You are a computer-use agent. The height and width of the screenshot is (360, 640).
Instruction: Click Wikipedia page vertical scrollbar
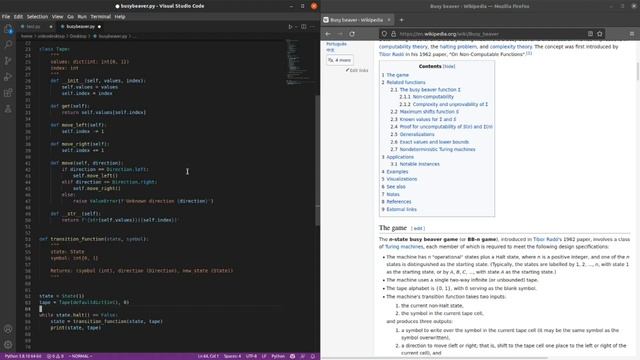[x=638, y=72]
